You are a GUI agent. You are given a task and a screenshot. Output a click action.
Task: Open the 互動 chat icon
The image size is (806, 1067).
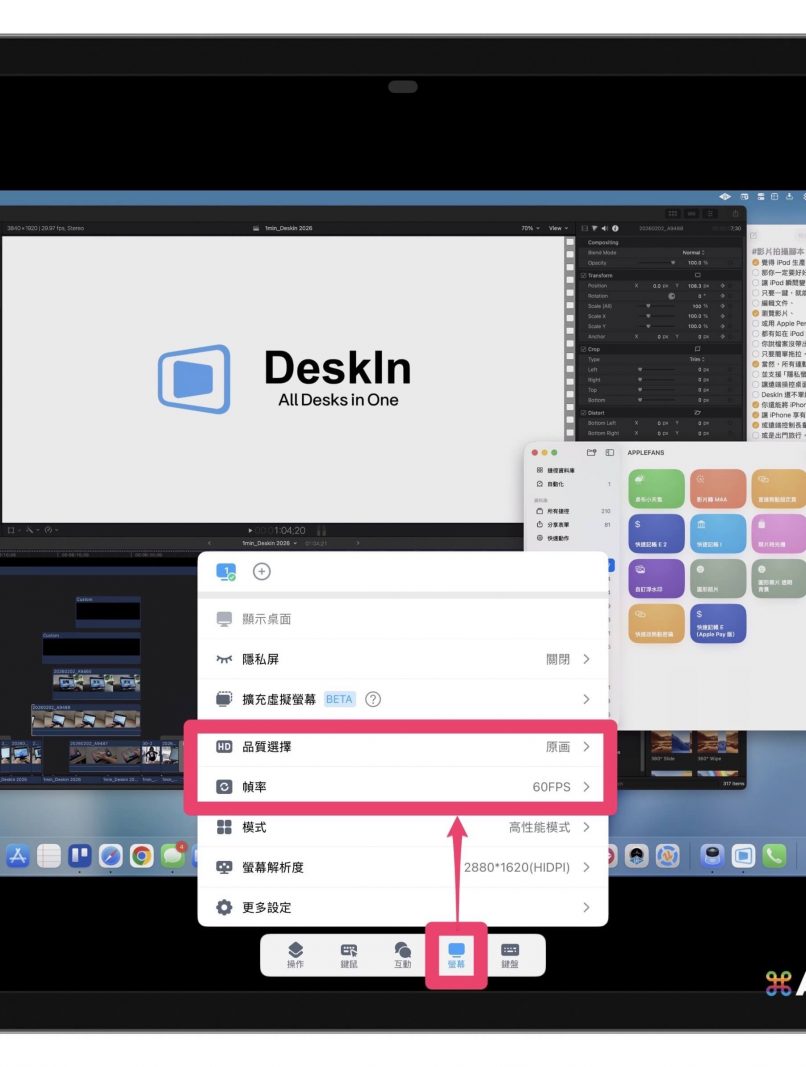tap(403, 954)
